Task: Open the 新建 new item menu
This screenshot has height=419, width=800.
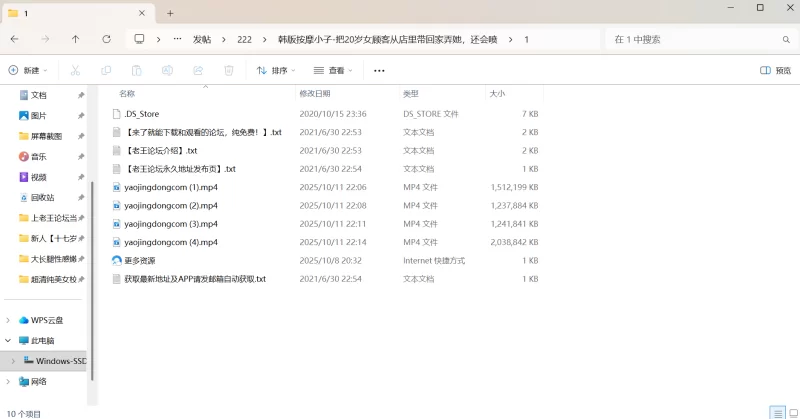Action: point(29,71)
